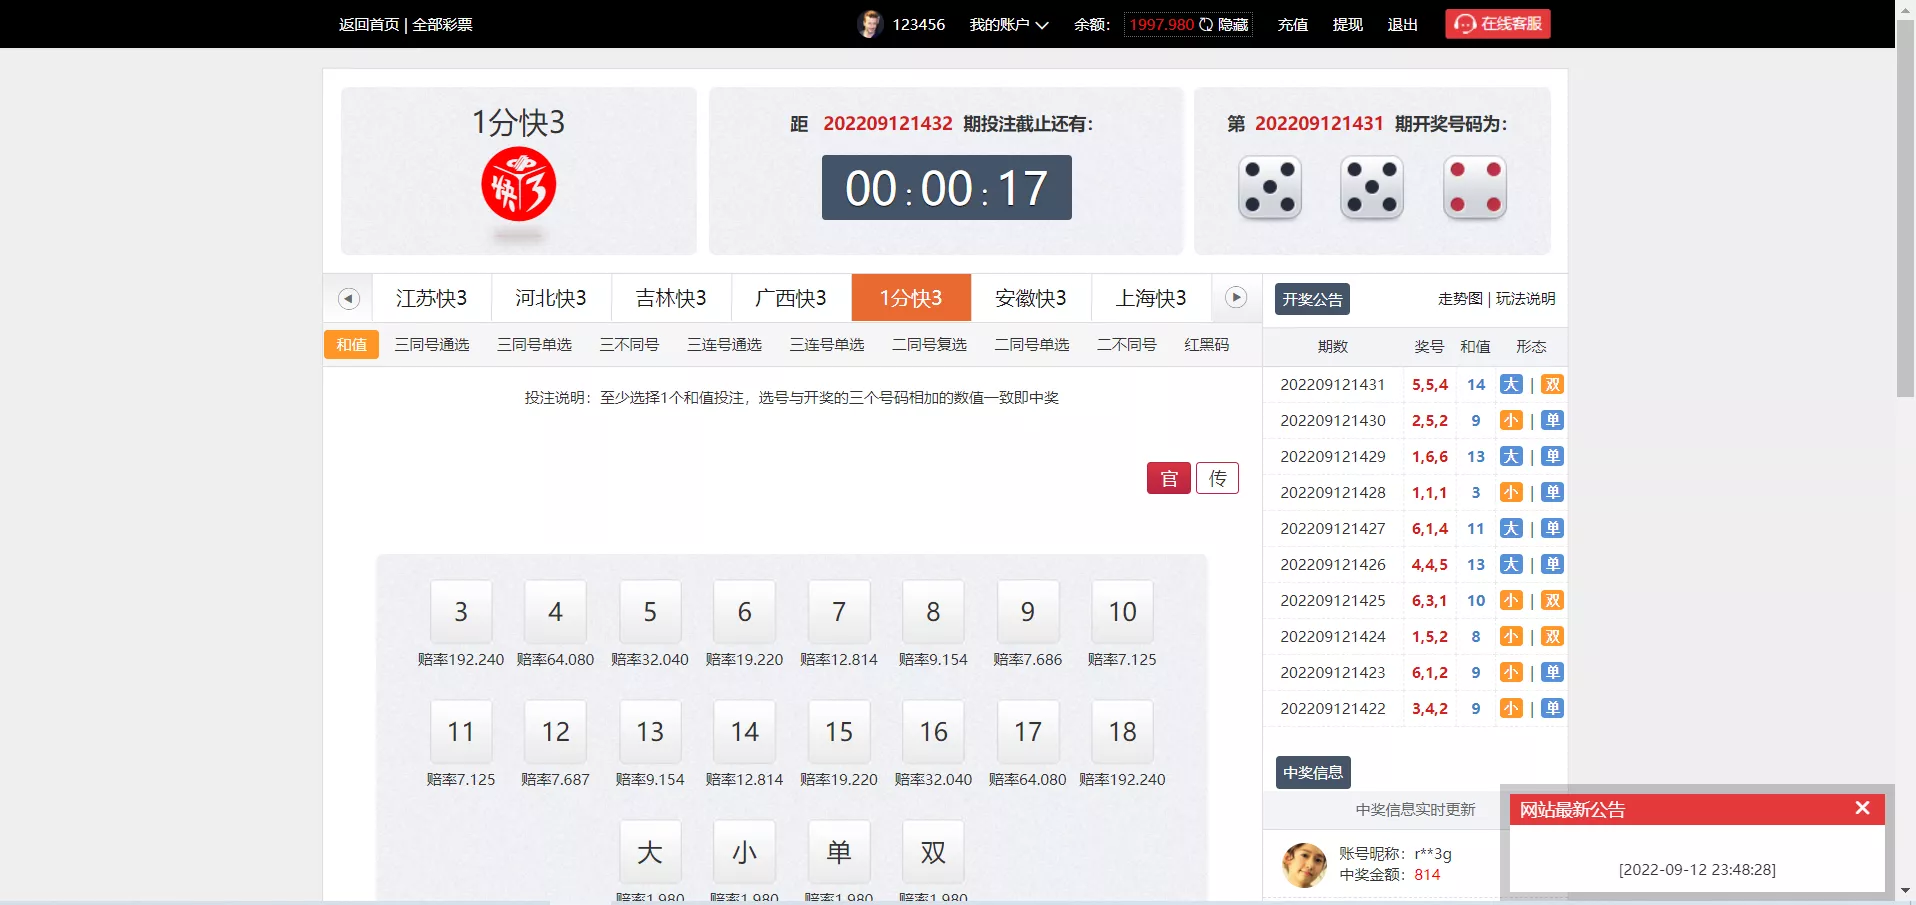This screenshot has height=905, width=1916.
Task: Click the right arrow to see more games
Action: pyautogui.click(x=1236, y=298)
